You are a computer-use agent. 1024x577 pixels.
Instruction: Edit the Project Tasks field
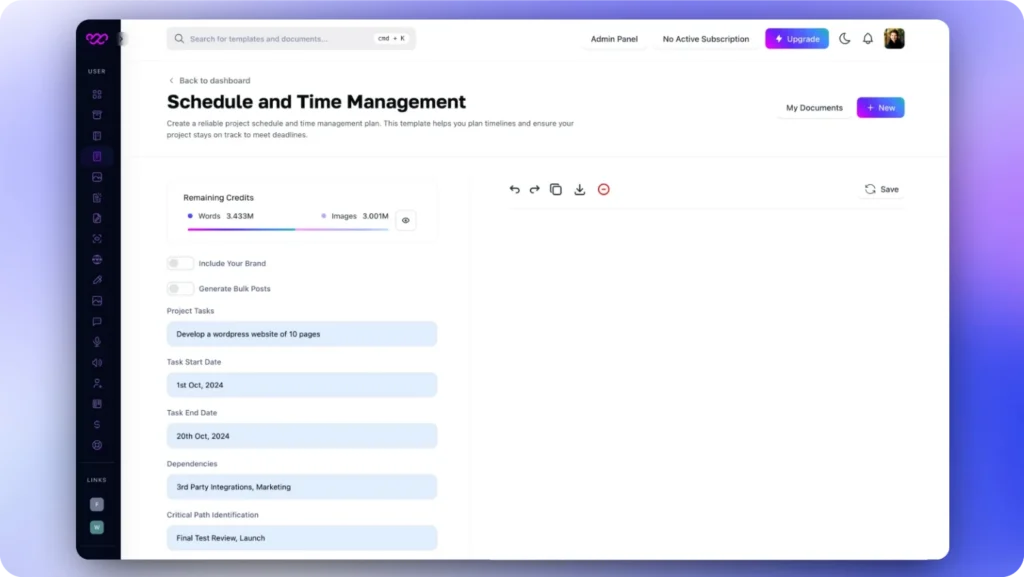tap(302, 334)
